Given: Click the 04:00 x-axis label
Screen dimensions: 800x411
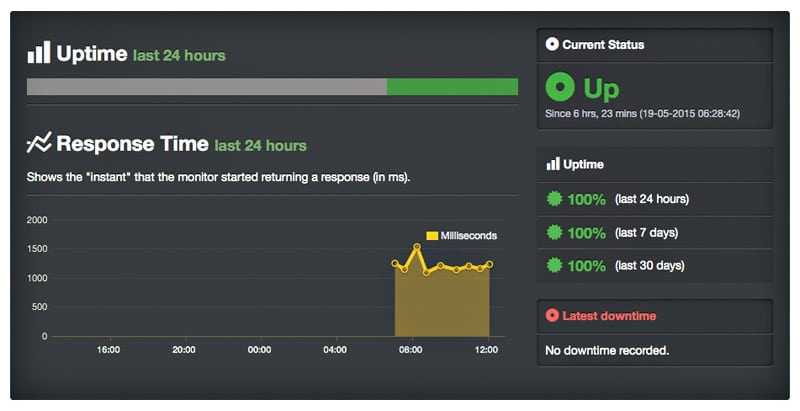Looking at the screenshot, I should (x=335, y=350).
